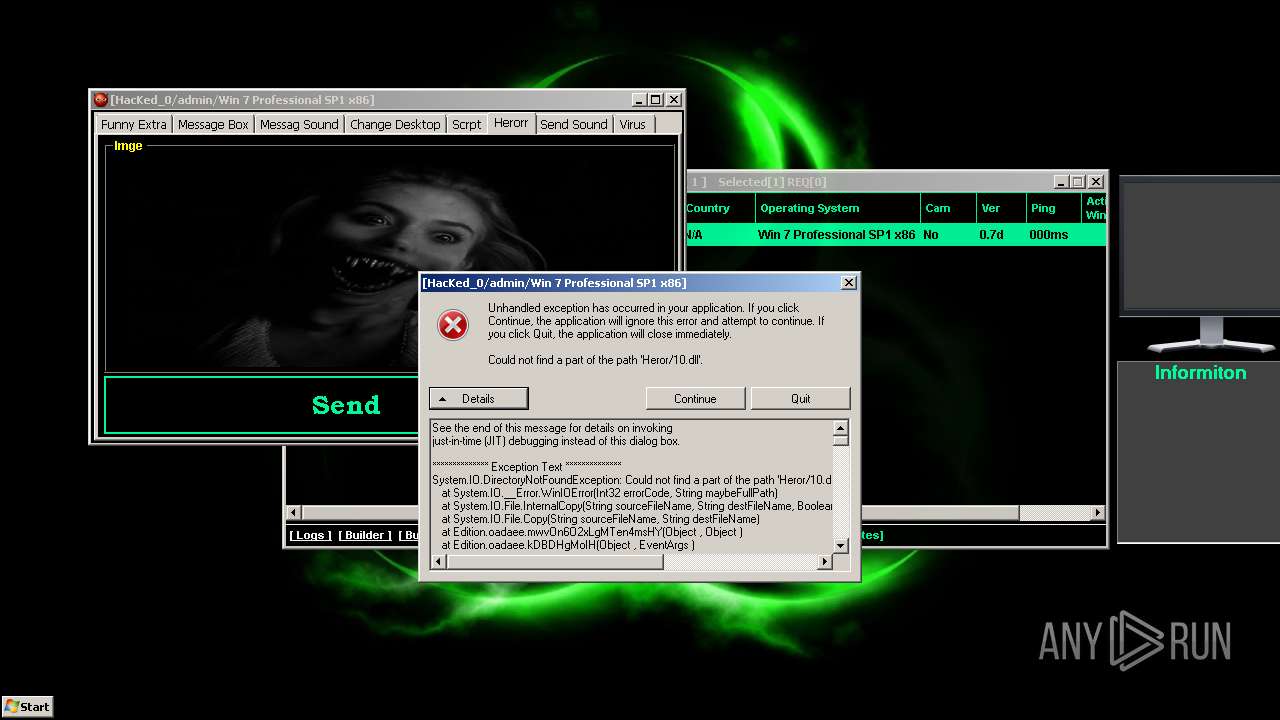
Task: Click the '000ms' ping cell
Action: pos(1049,235)
